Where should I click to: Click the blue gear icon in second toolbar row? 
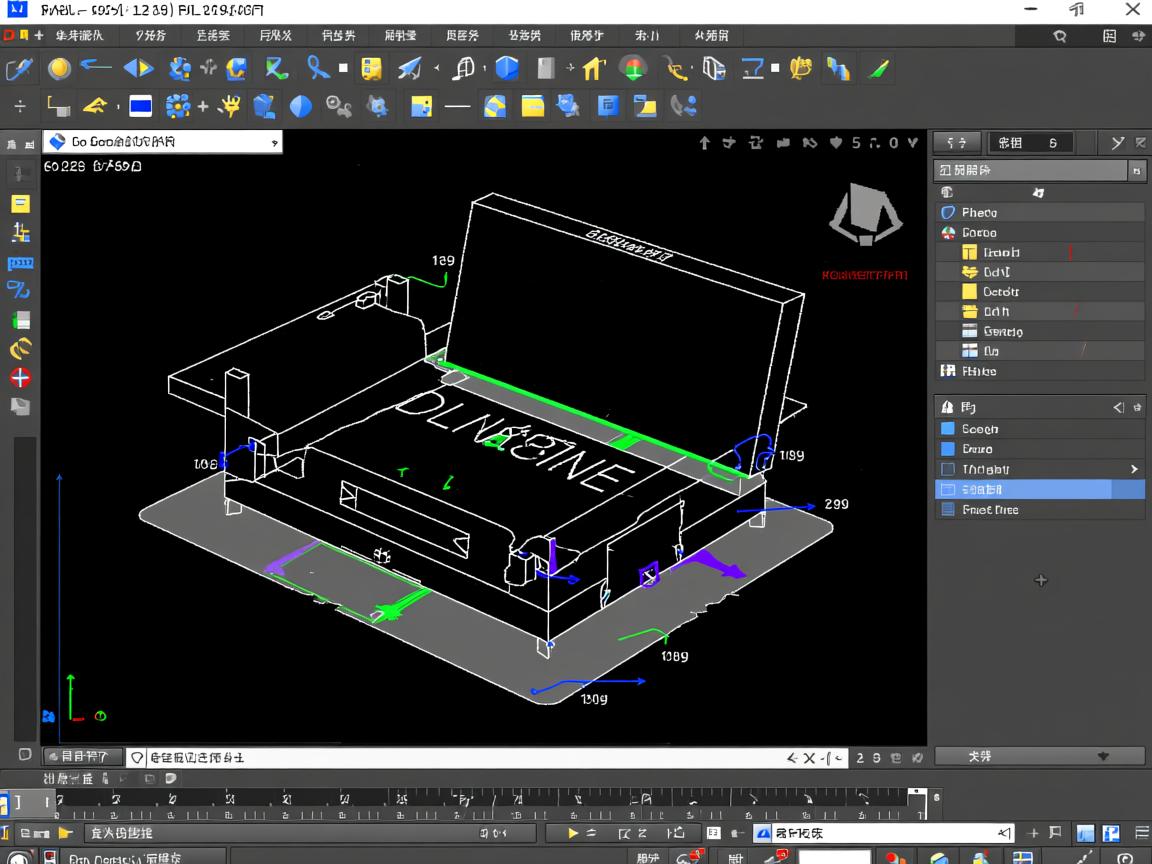[178, 105]
